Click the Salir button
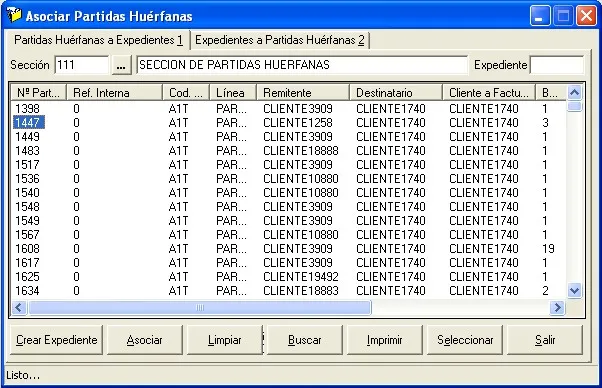 545,340
